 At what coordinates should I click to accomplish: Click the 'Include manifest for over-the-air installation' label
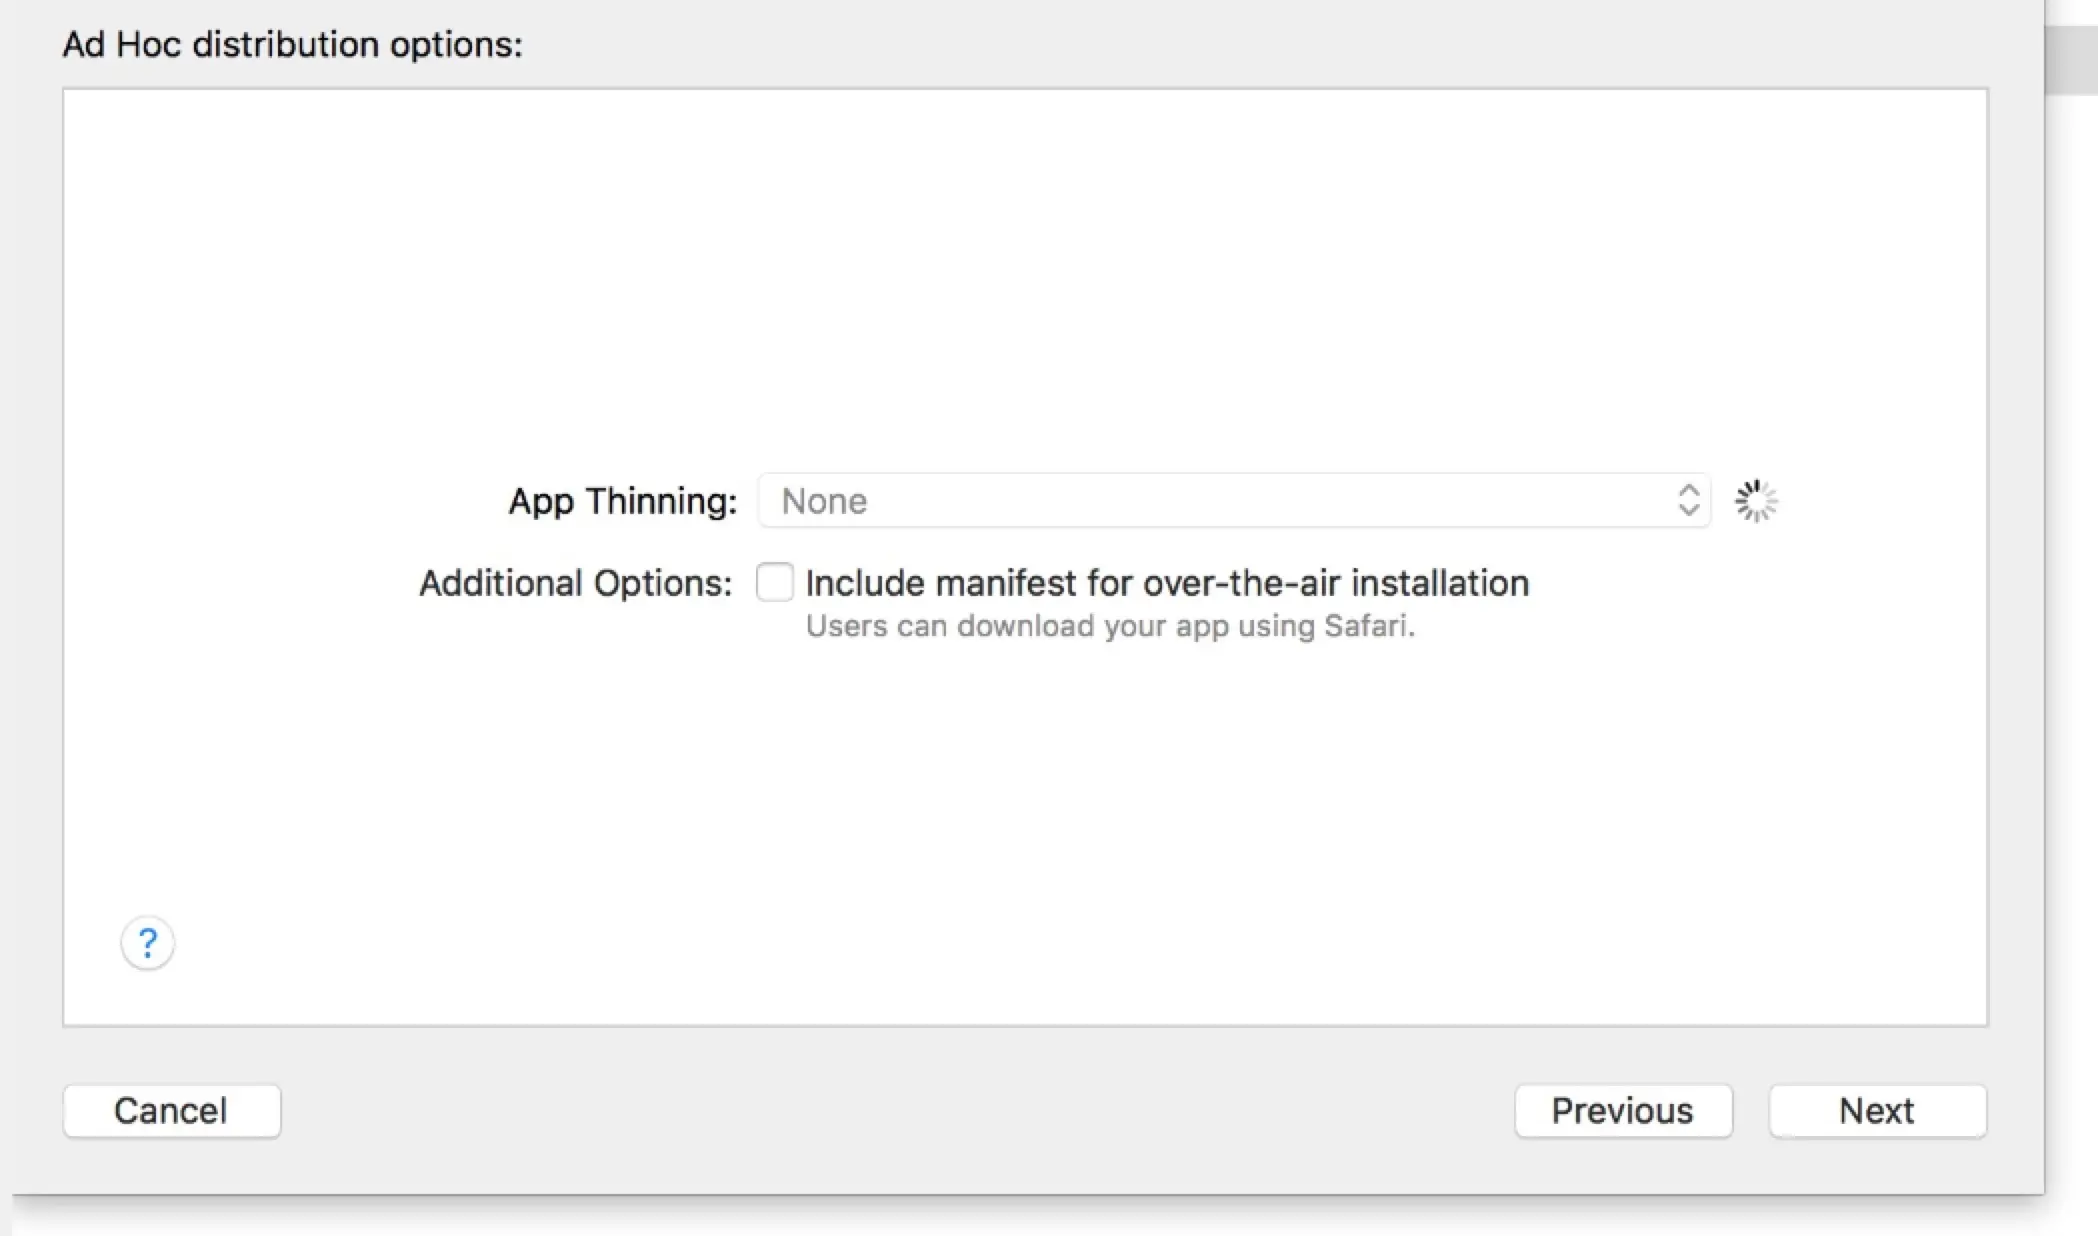pos(1166,583)
